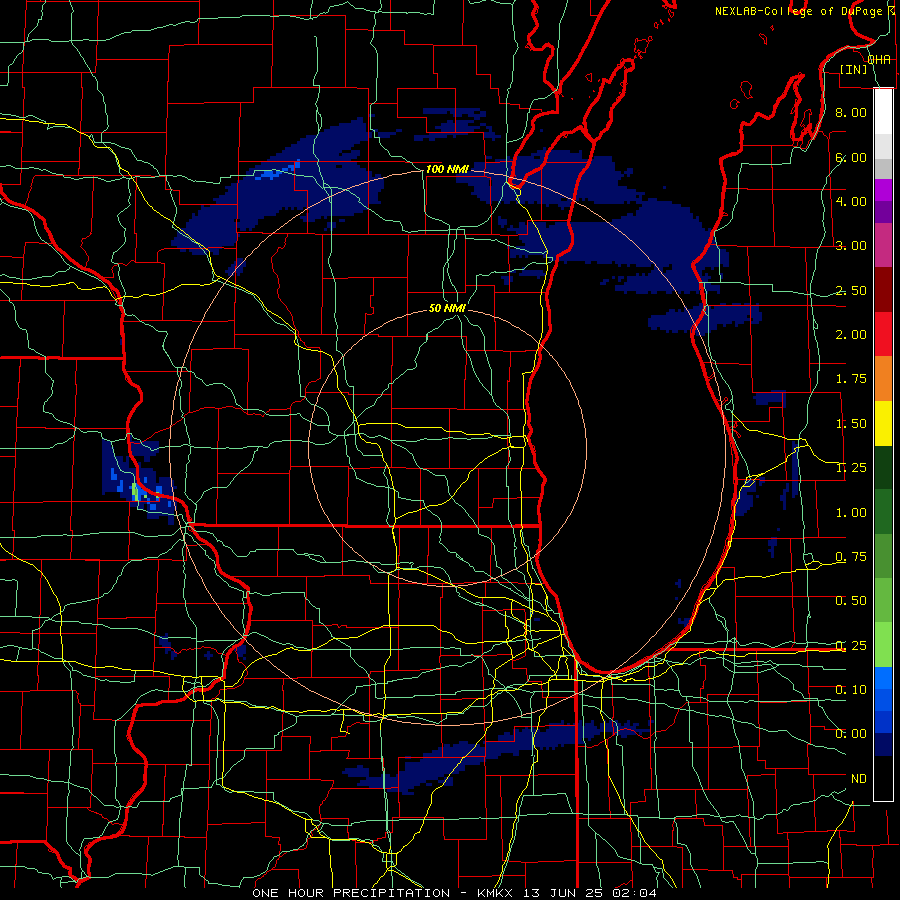Pick the bright red legend swatch

(x=883, y=334)
